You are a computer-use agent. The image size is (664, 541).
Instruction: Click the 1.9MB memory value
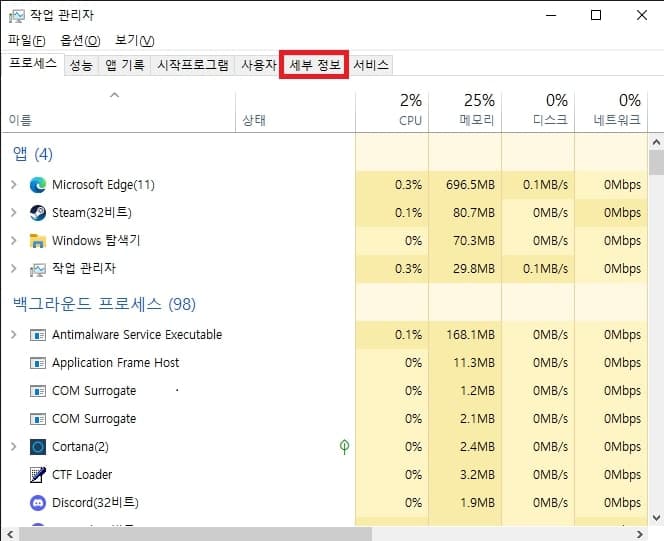click(477, 502)
